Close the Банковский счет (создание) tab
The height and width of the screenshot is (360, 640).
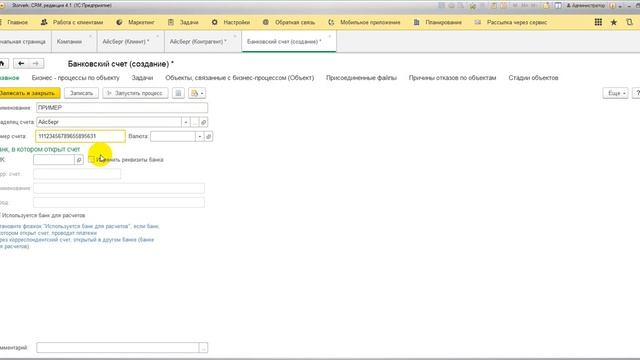(x=330, y=36)
